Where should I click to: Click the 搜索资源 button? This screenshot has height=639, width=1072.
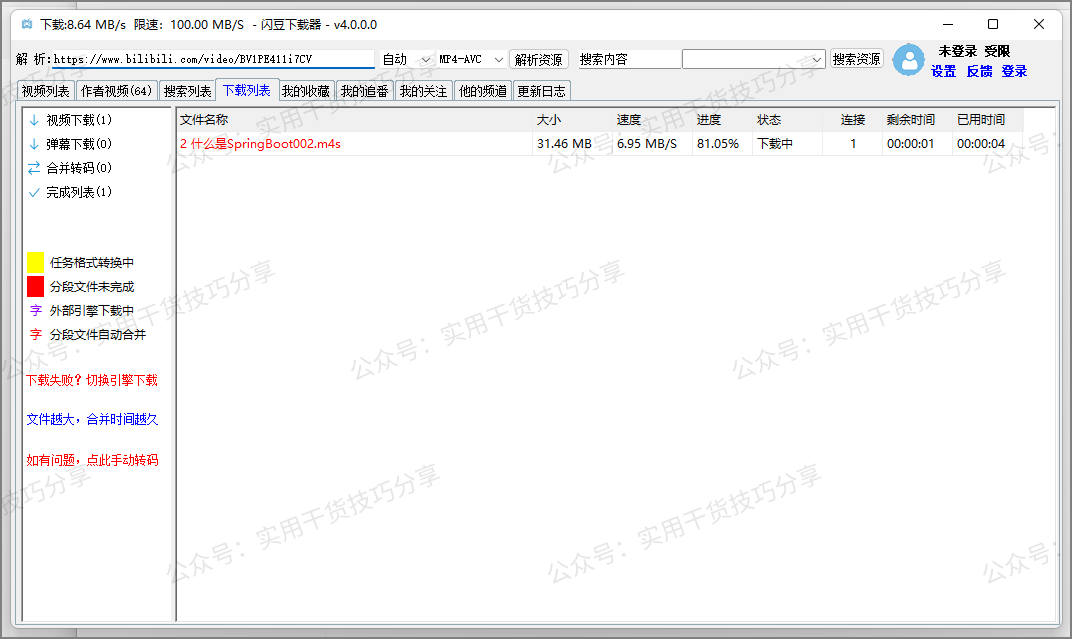coord(856,59)
